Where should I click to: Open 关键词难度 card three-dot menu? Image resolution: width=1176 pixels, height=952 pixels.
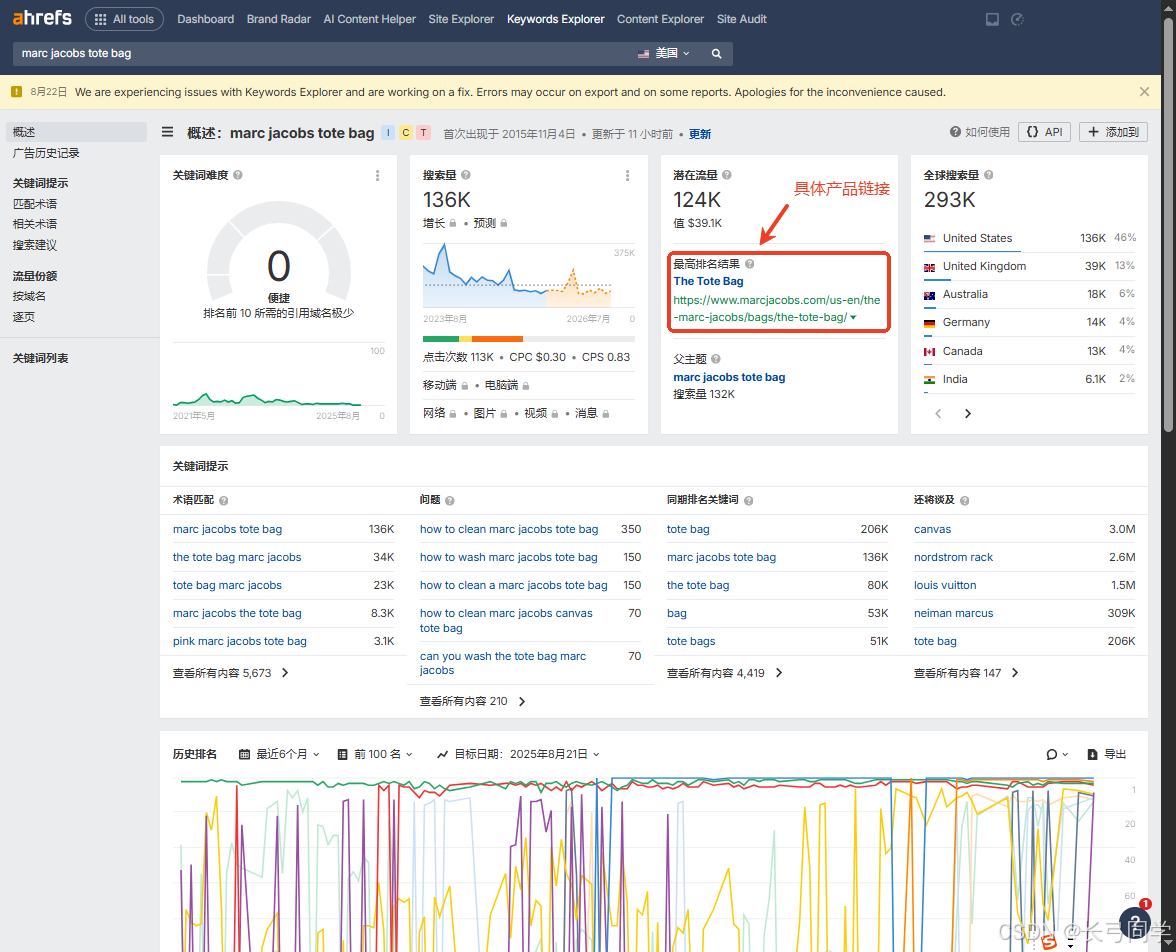(x=377, y=176)
